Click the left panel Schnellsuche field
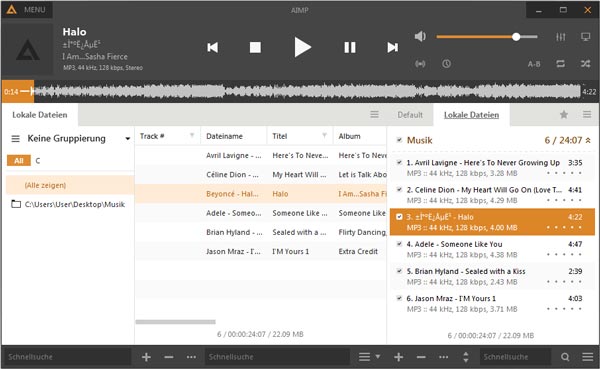This screenshot has height=369, width=600. (67, 357)
